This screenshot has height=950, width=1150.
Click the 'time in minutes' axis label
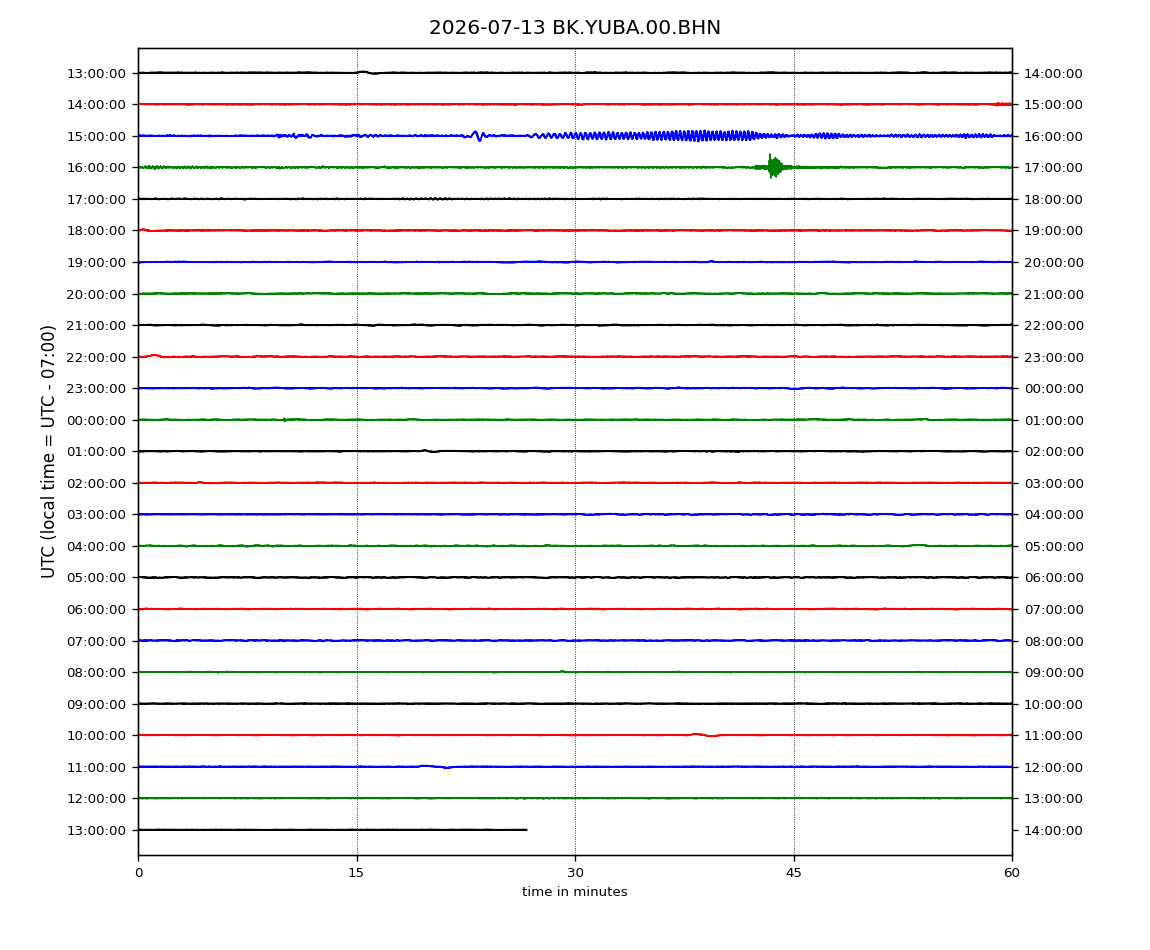574,892
